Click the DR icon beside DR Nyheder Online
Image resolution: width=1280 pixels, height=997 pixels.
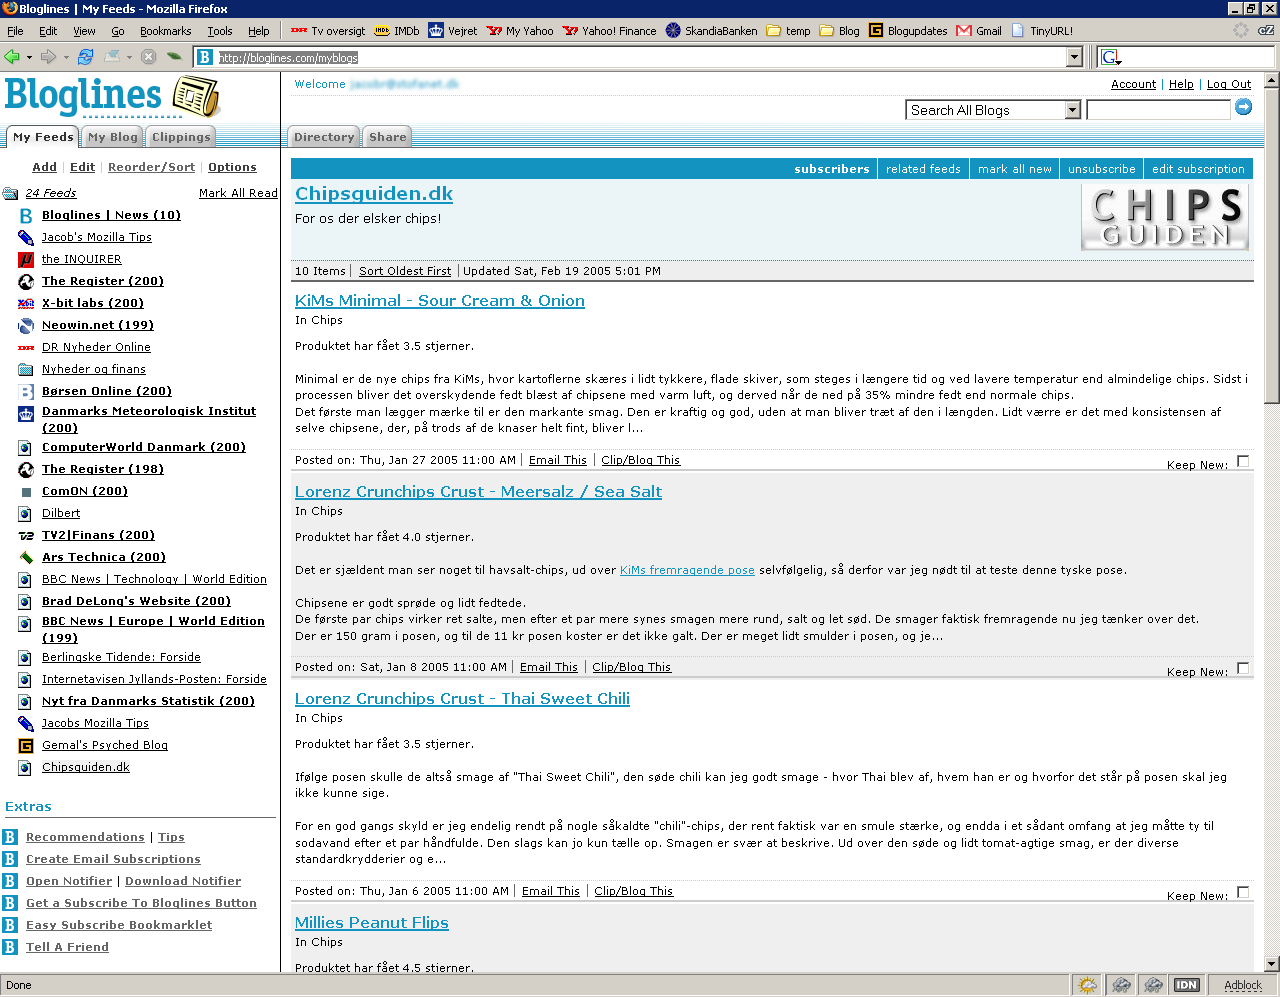(26, 347)
